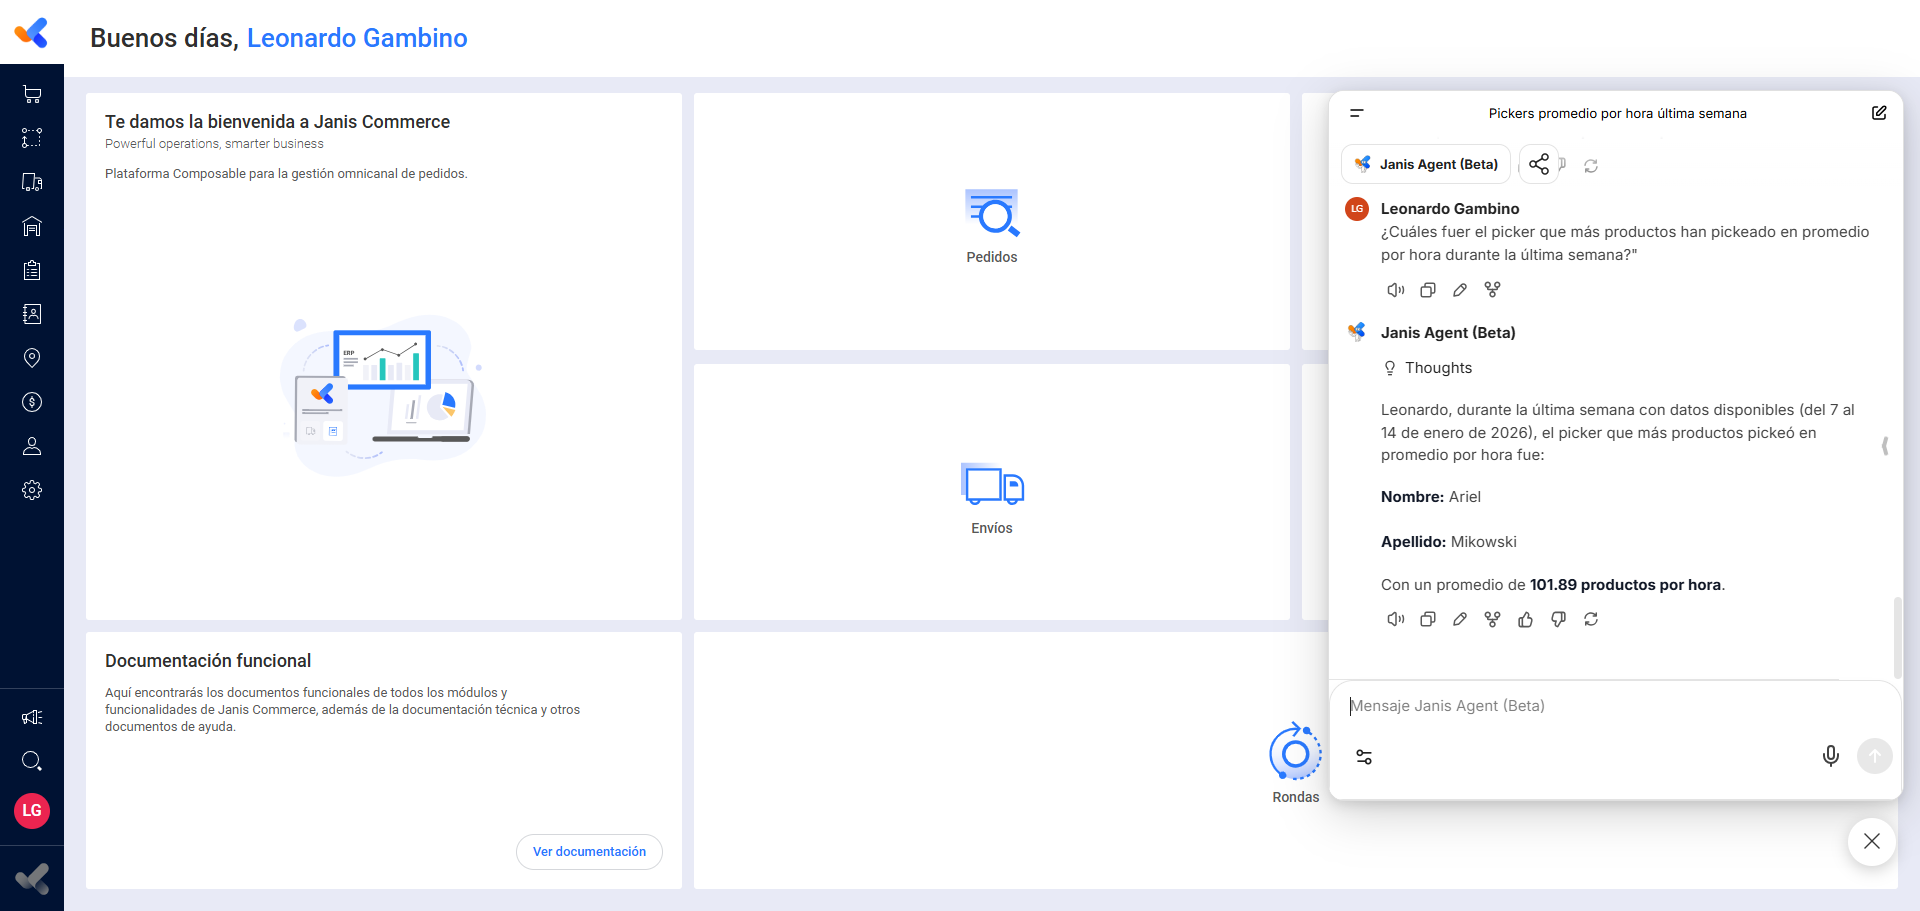Click the welcome illustration image
The width and height of the screenshot is (1920, 911).
[383, 396]
